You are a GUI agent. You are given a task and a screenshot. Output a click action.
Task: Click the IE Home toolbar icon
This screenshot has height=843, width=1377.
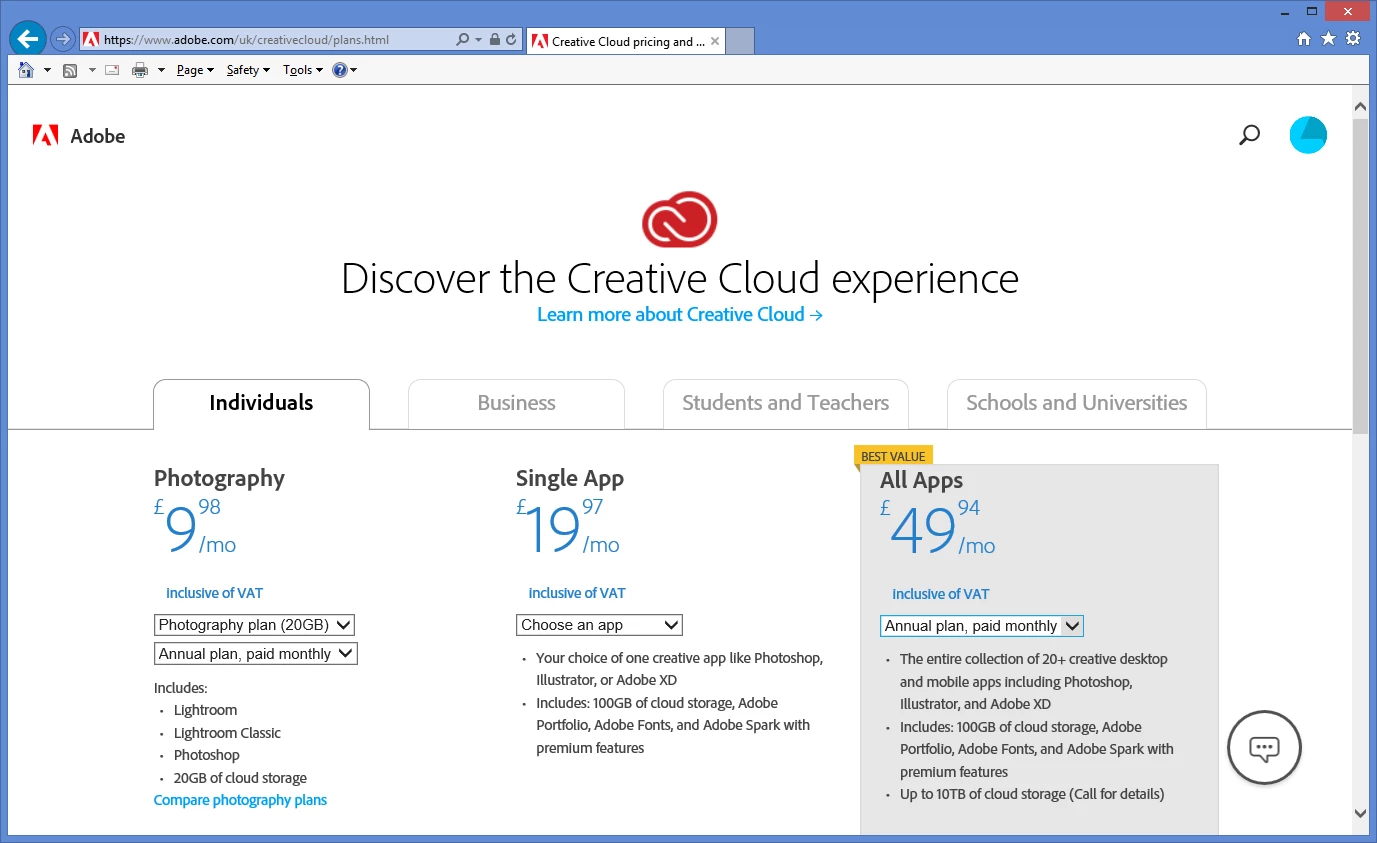coord(26,70)
